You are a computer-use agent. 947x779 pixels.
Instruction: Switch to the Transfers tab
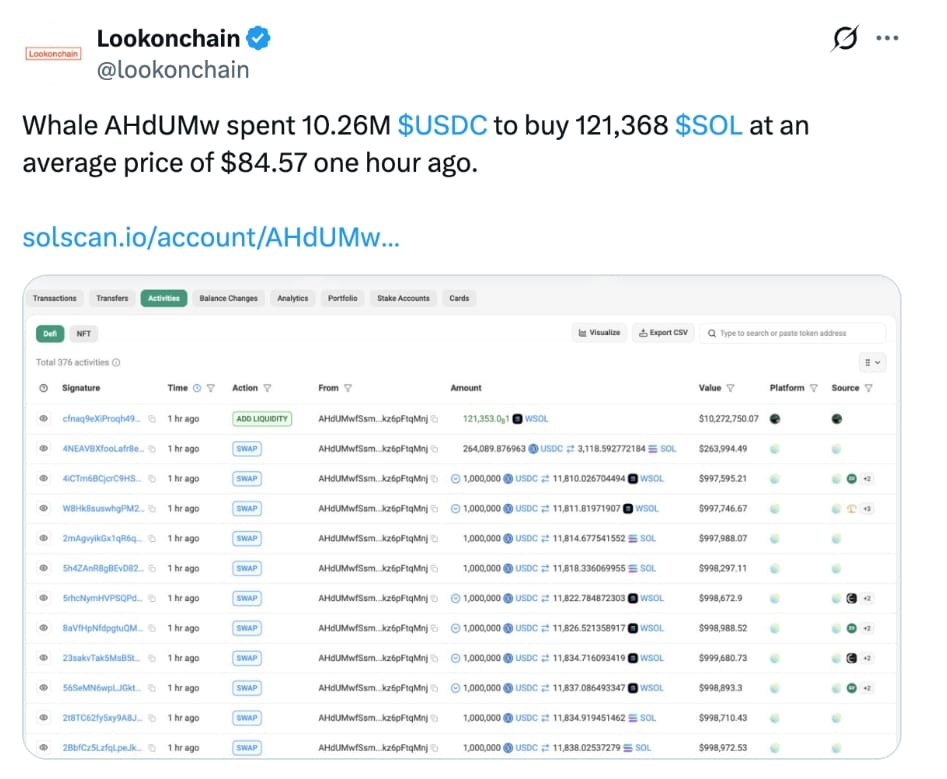112,298
